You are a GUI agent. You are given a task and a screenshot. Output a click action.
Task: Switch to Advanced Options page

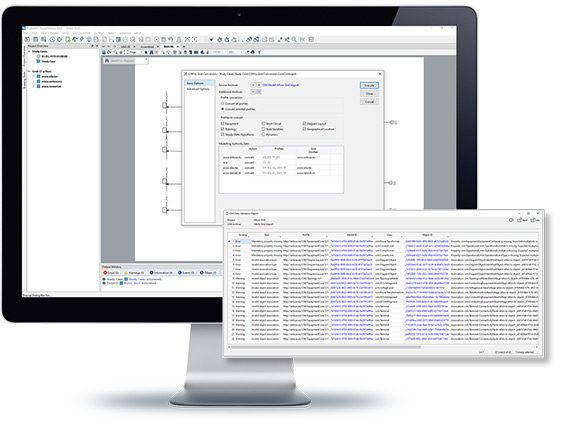click(198, 89)
